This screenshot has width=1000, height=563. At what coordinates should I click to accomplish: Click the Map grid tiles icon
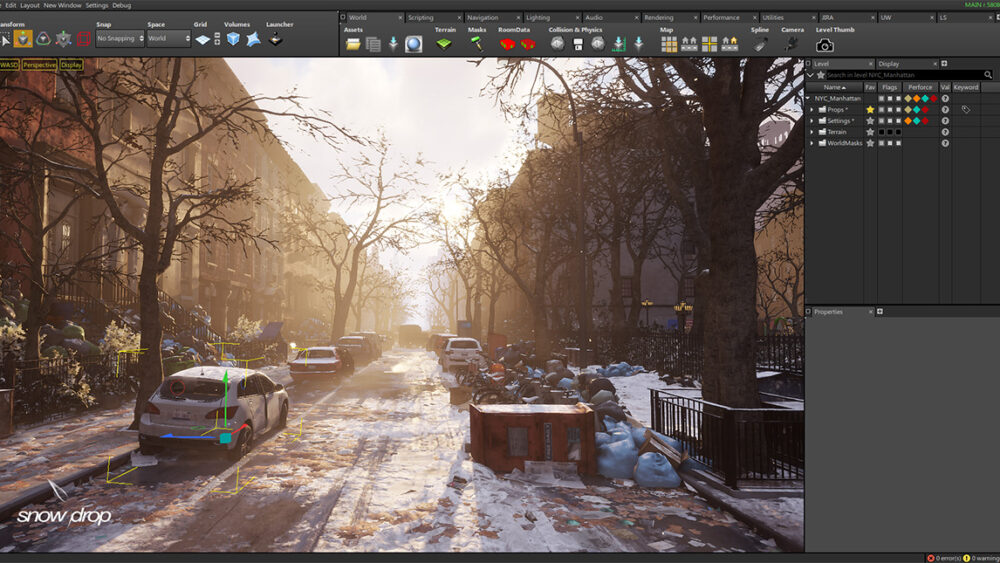(669, 44)
